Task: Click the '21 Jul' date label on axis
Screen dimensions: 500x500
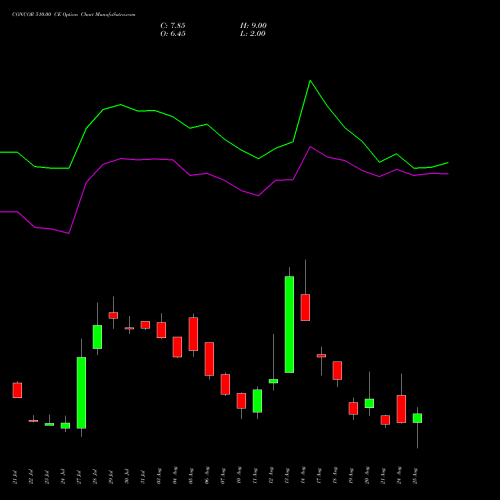Action: point(15,476)
